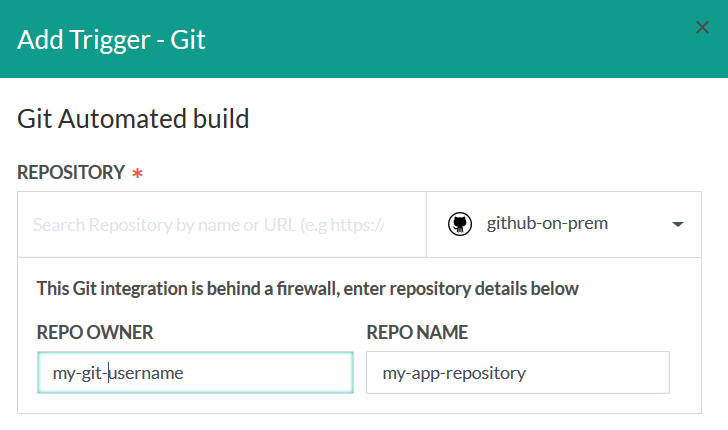Close the Add Trigger dialog

click(x=702, y=28)
